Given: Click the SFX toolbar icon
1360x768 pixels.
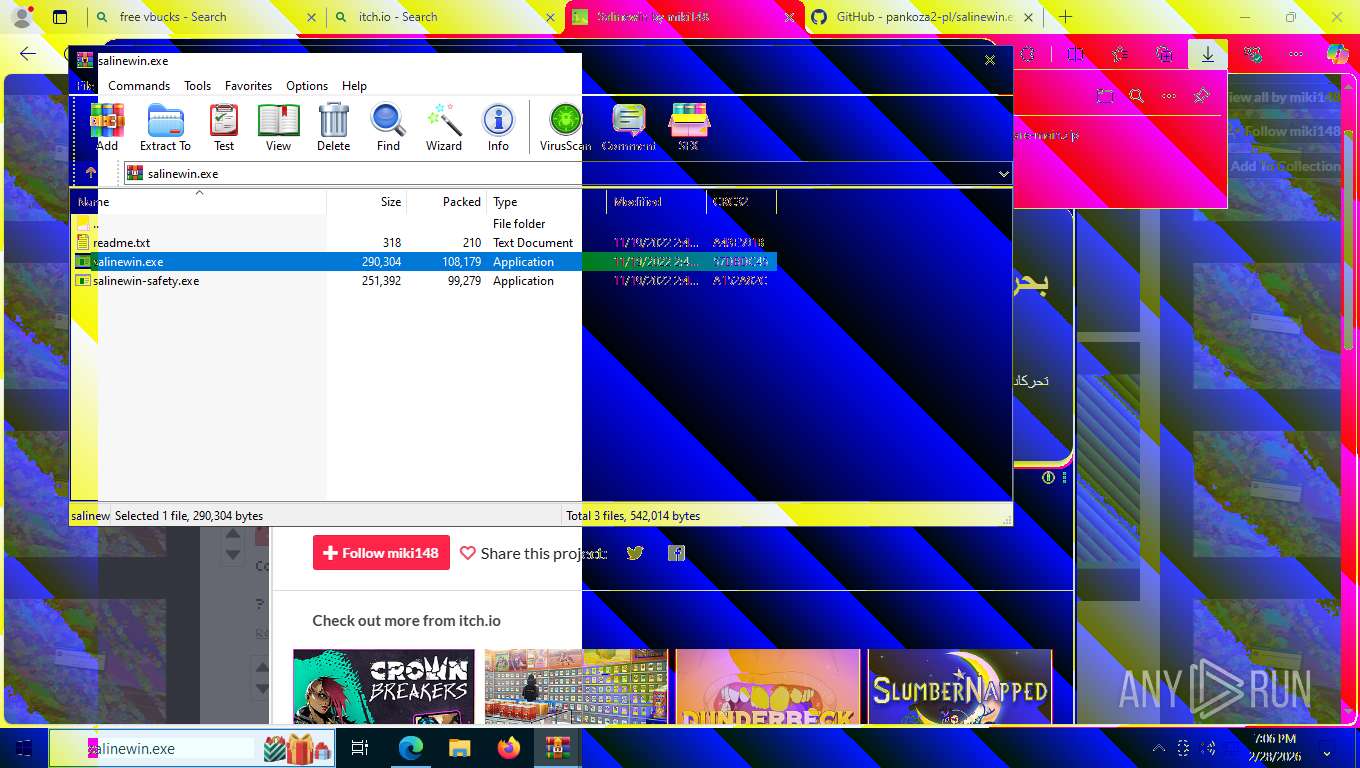Looking at the screenshot, I should coord(688,127).
